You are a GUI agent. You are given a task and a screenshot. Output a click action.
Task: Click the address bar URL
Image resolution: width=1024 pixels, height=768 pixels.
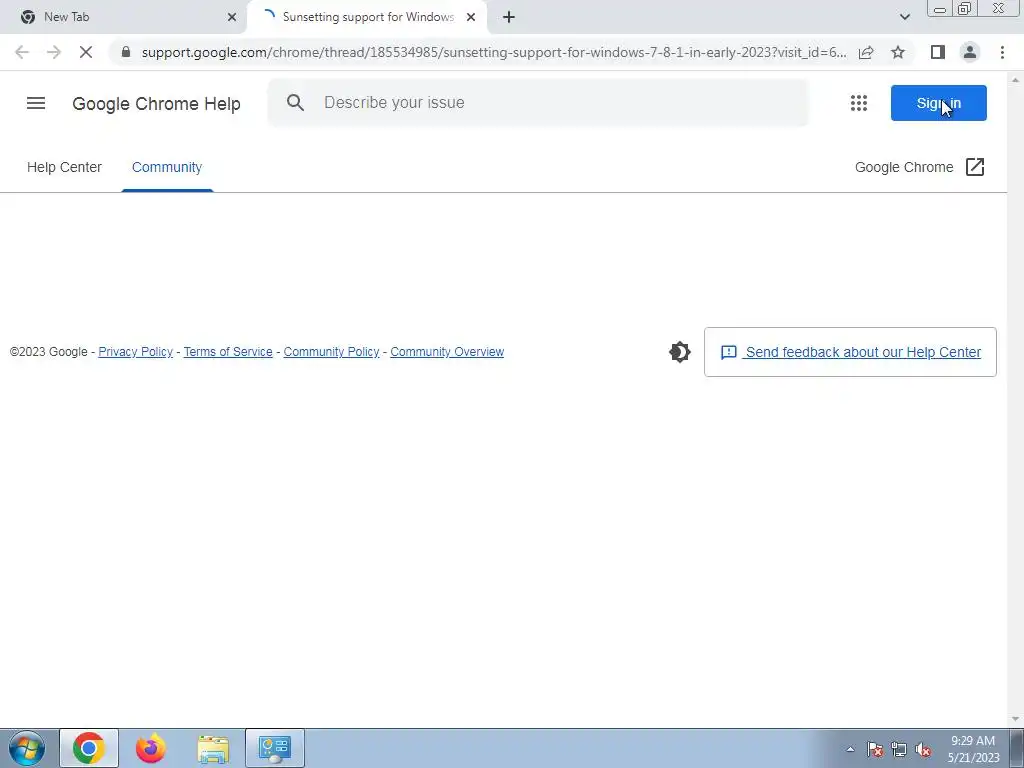493,52
